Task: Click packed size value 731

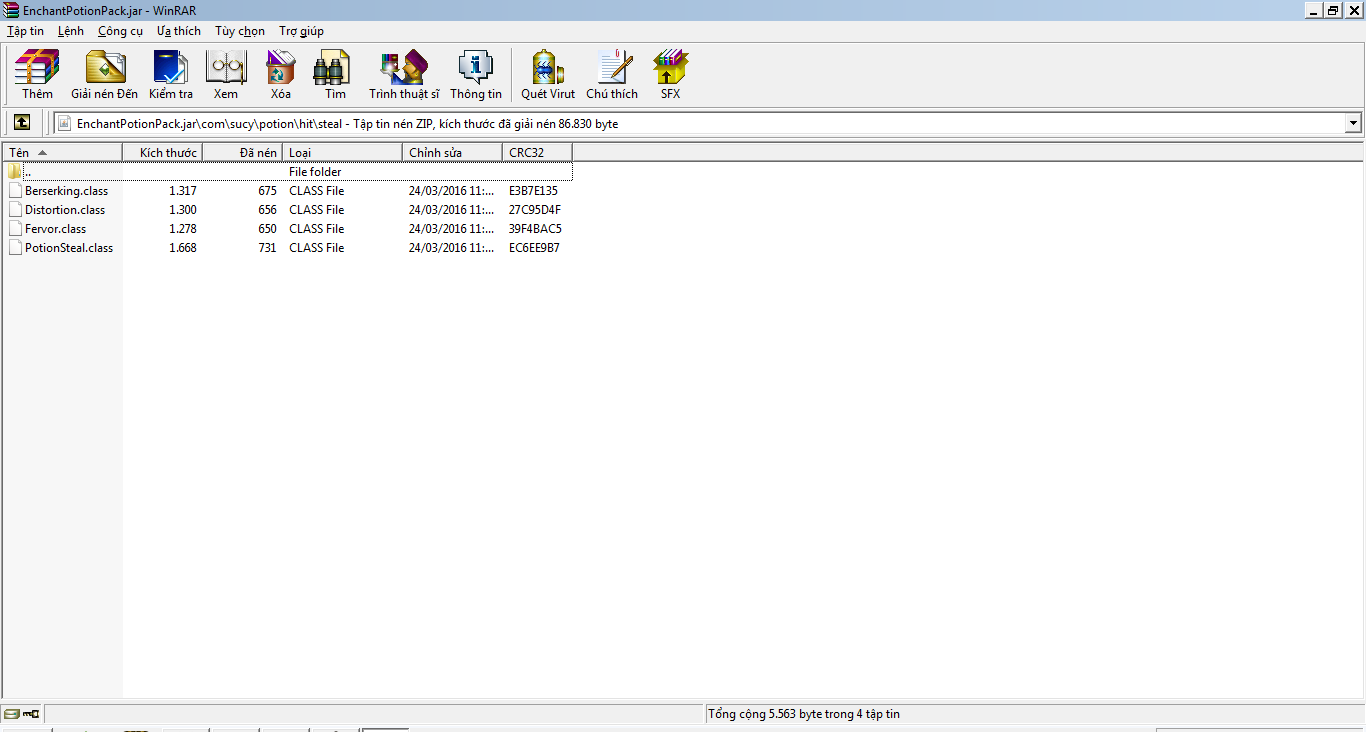Action: point(267,247)
